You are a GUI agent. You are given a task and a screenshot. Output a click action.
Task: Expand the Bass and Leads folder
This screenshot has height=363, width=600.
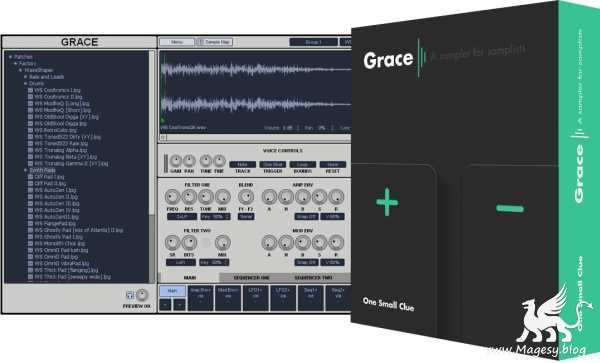(26, 77)
